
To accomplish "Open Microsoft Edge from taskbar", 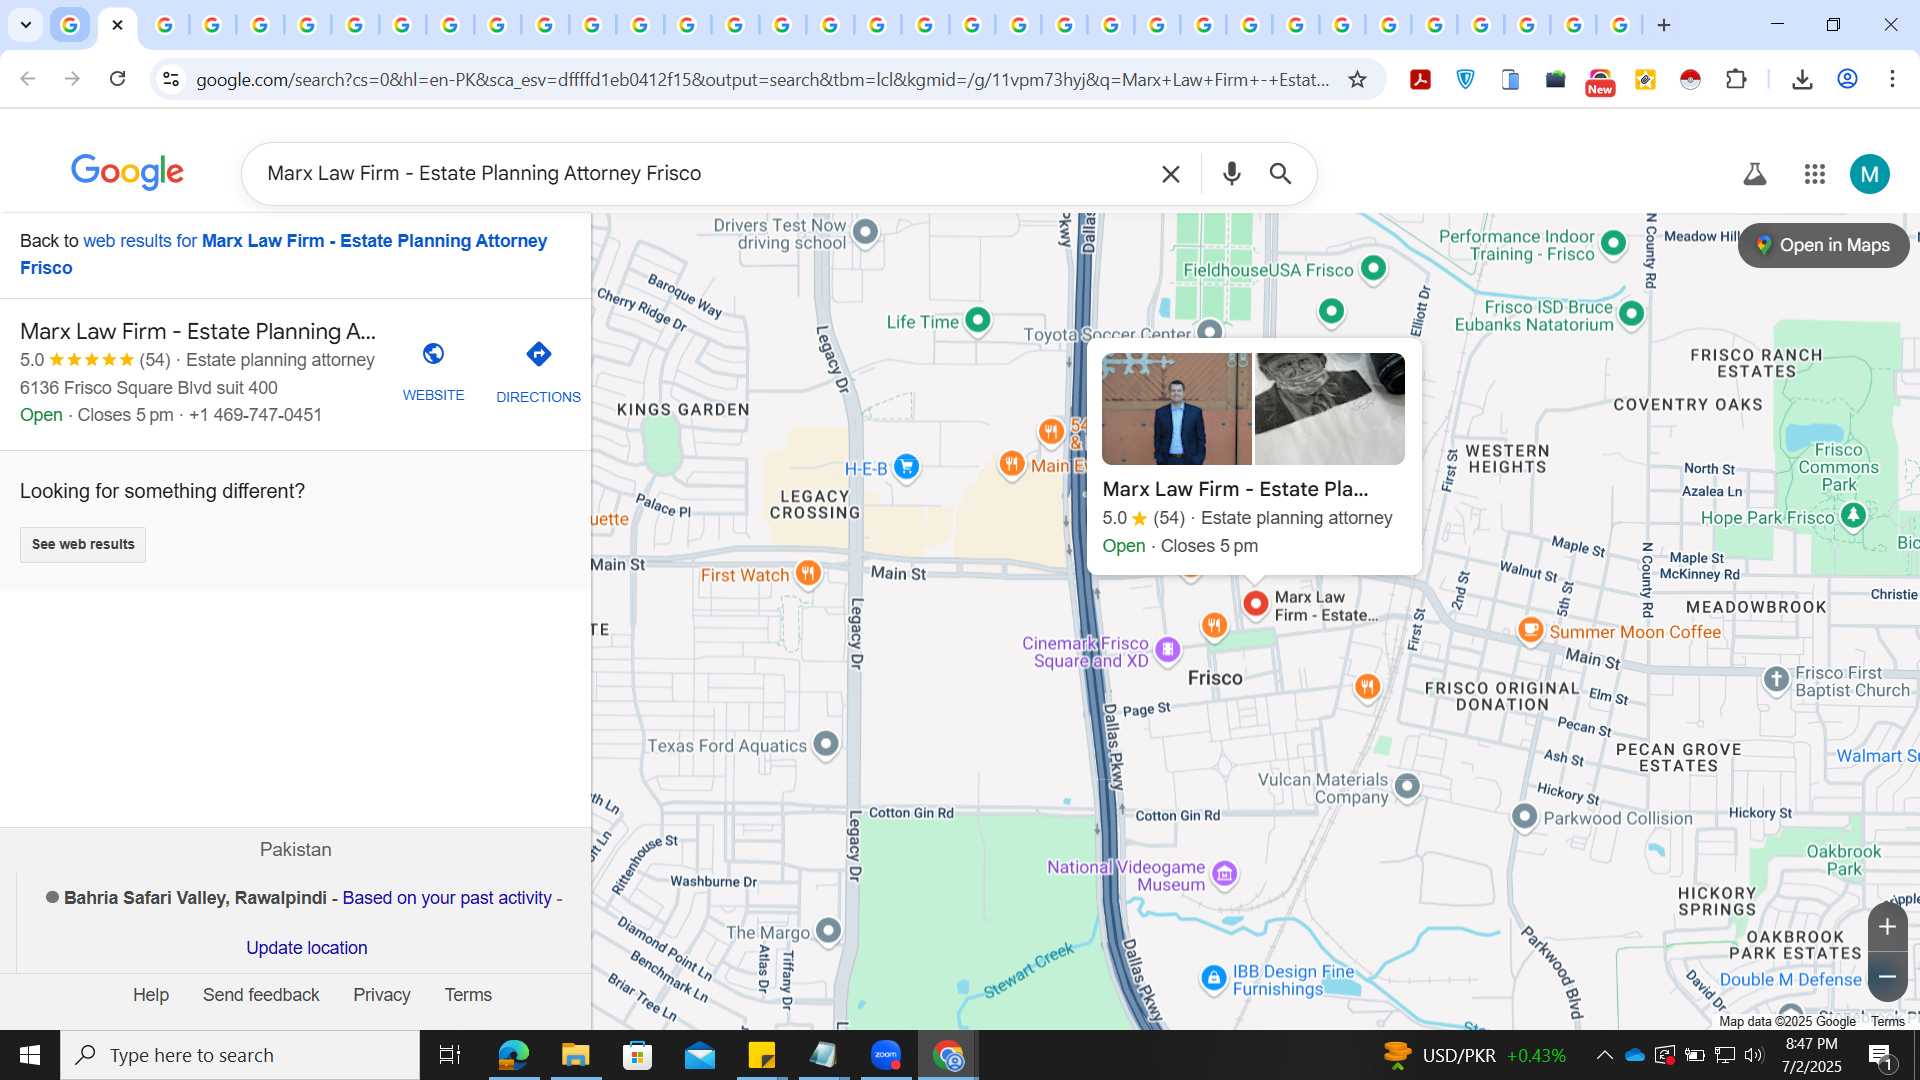I will [x=513, y=1055].
